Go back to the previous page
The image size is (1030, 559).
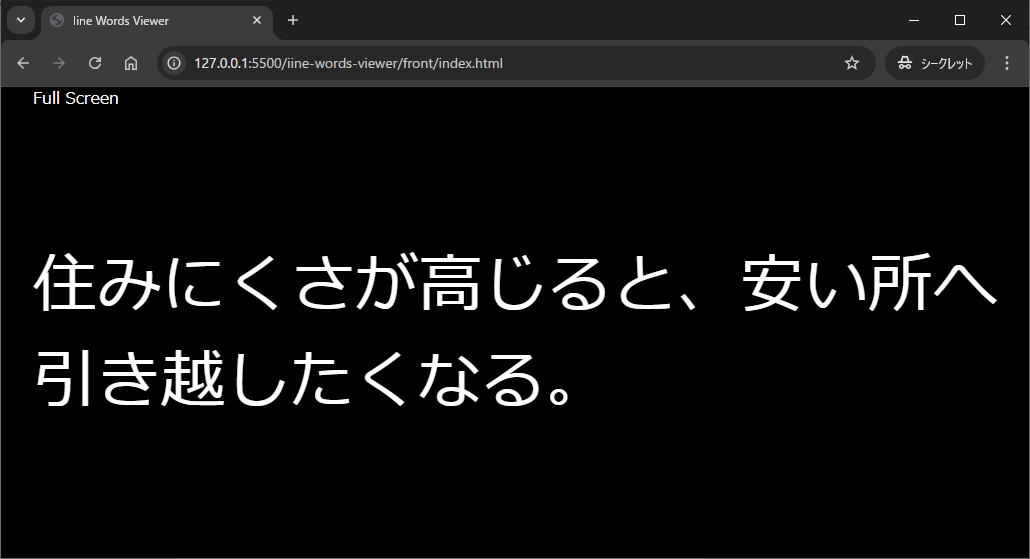(23, 63)
